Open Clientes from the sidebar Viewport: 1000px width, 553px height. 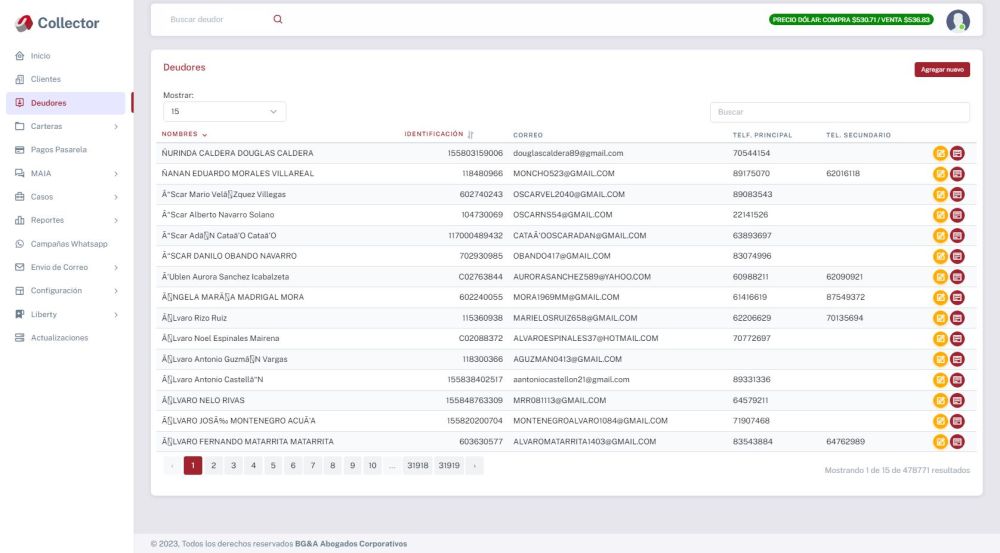point(46,79)
